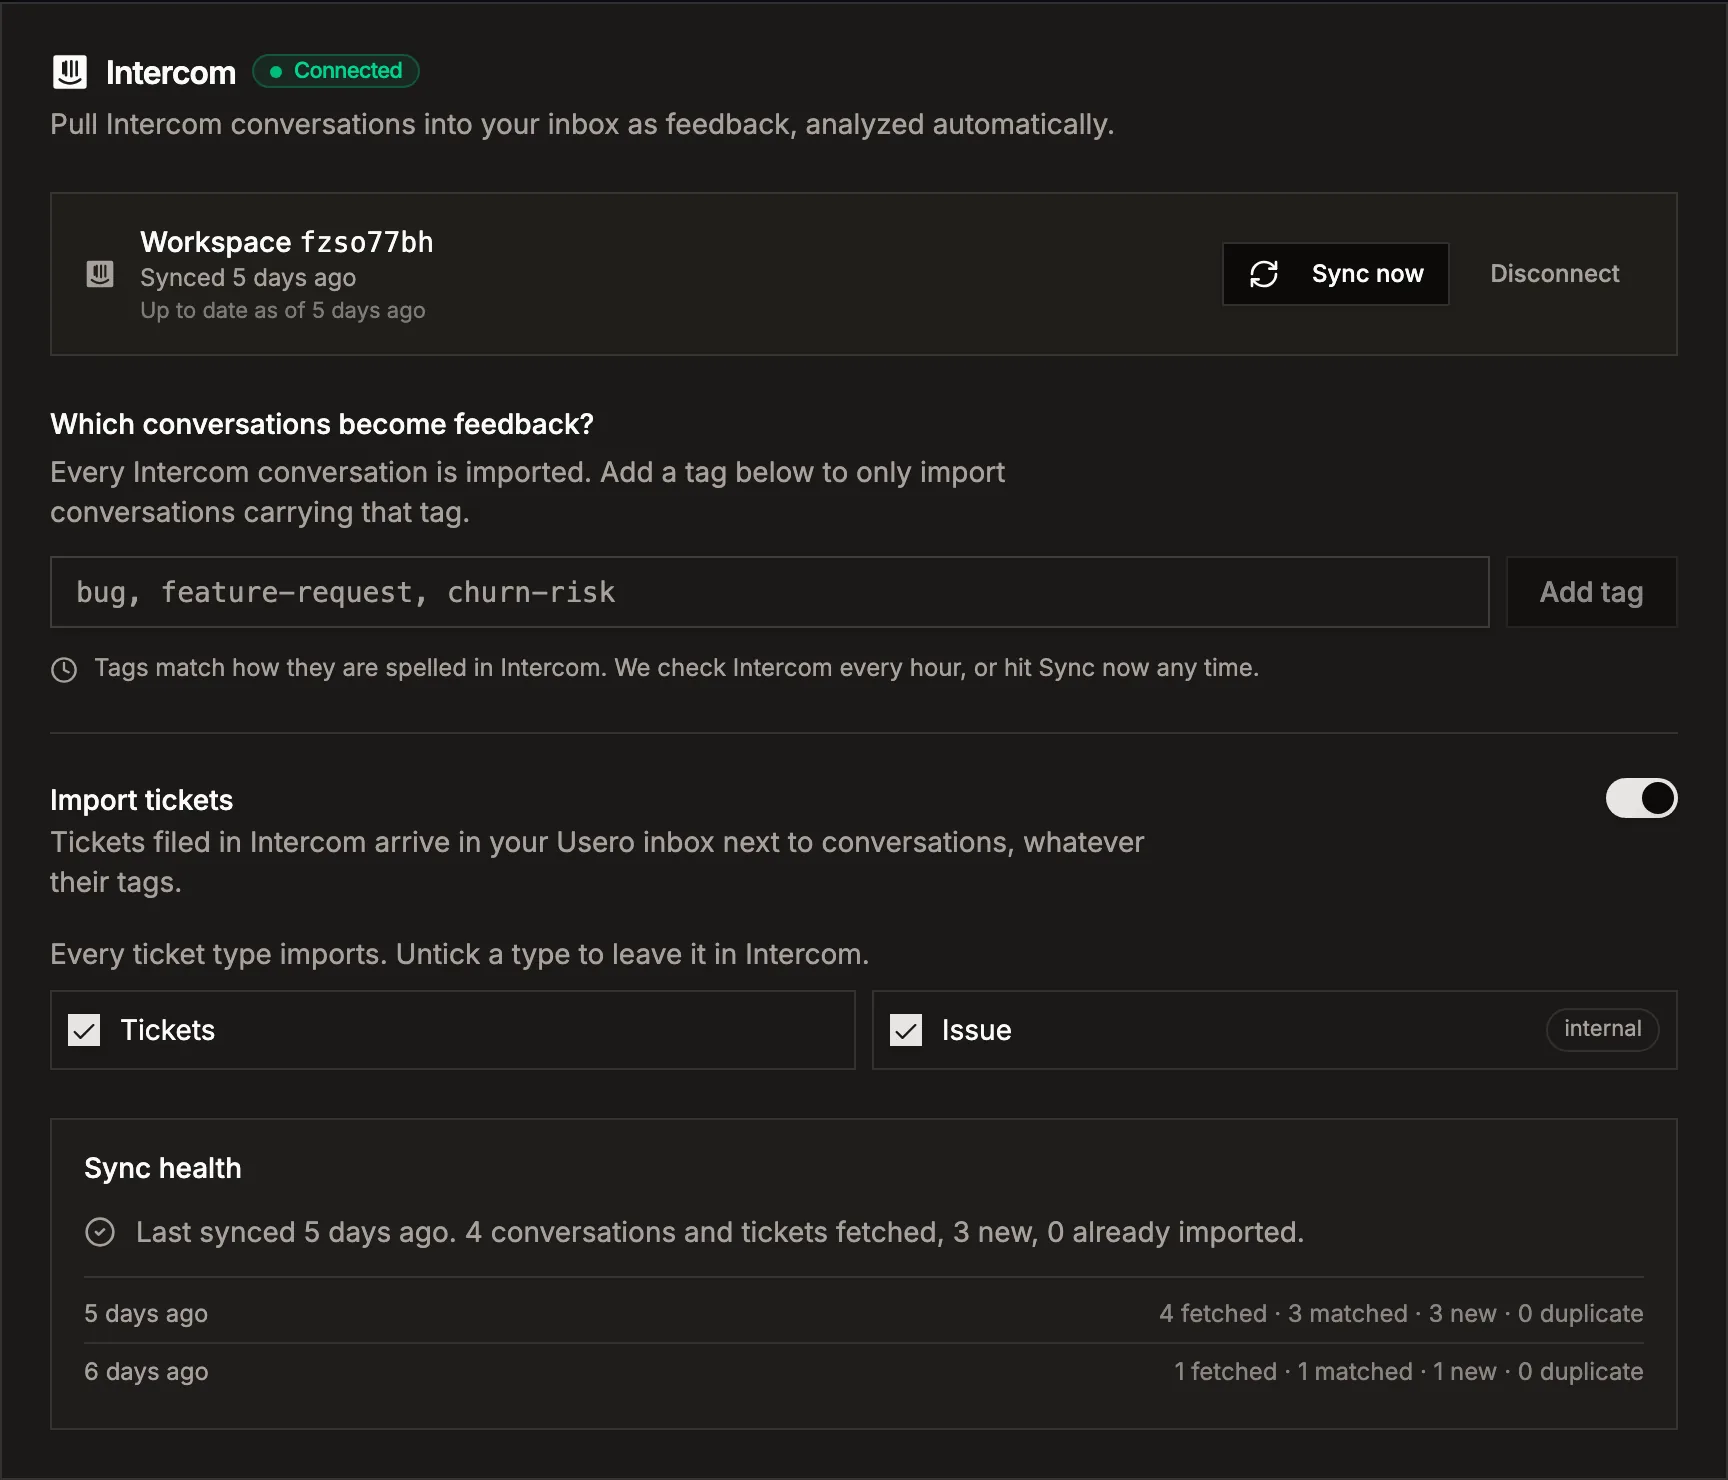Click the 'Import tickets' heading
1728x1480 pixels.
tap(141, 800)
